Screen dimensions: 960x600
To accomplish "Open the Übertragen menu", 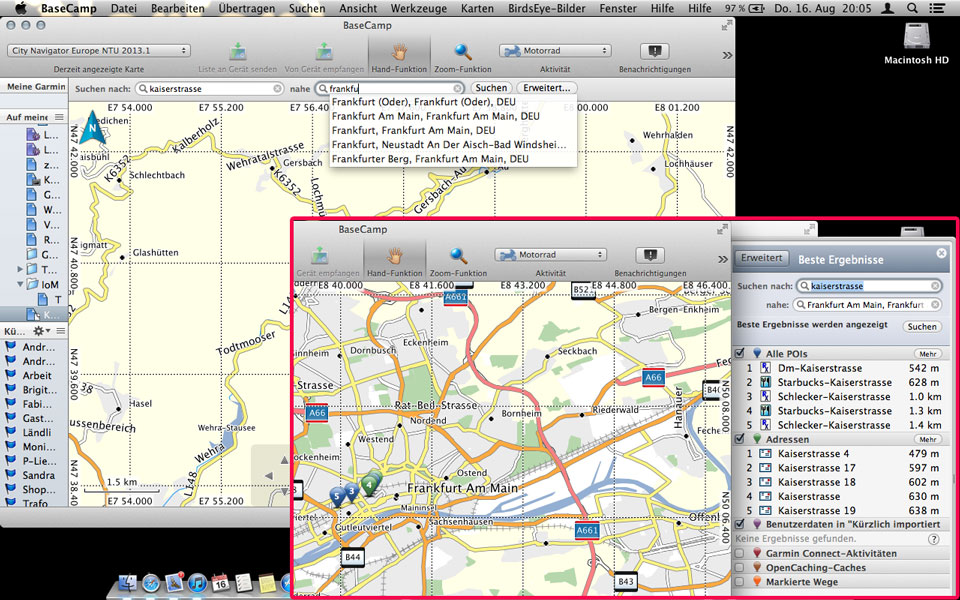I will [x=249, y=9].
